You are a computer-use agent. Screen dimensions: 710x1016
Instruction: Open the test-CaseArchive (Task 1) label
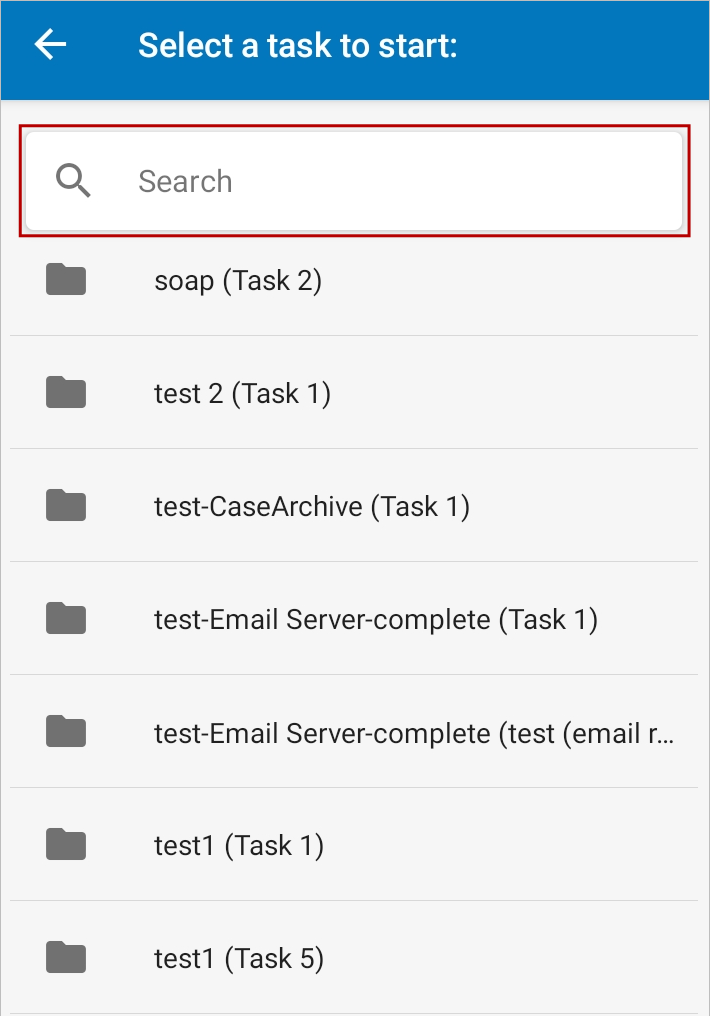pos(312,507)
